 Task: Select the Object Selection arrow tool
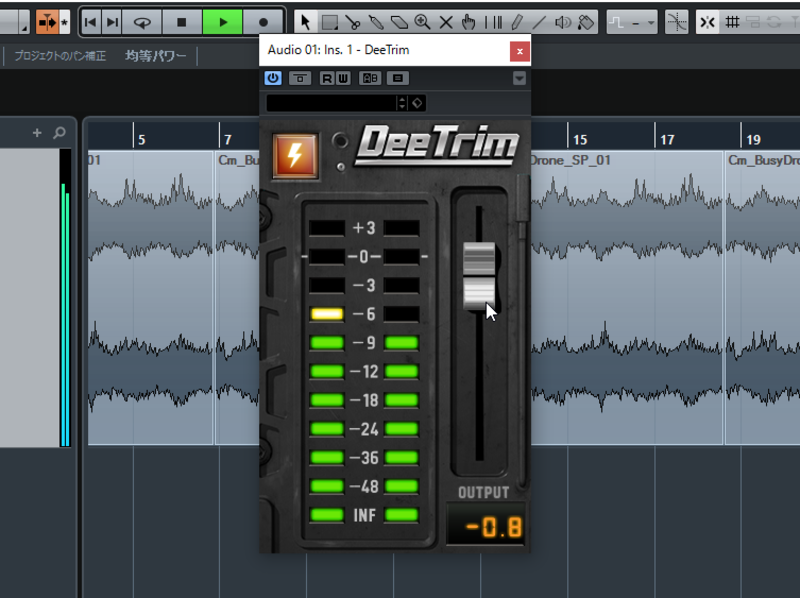306,22
